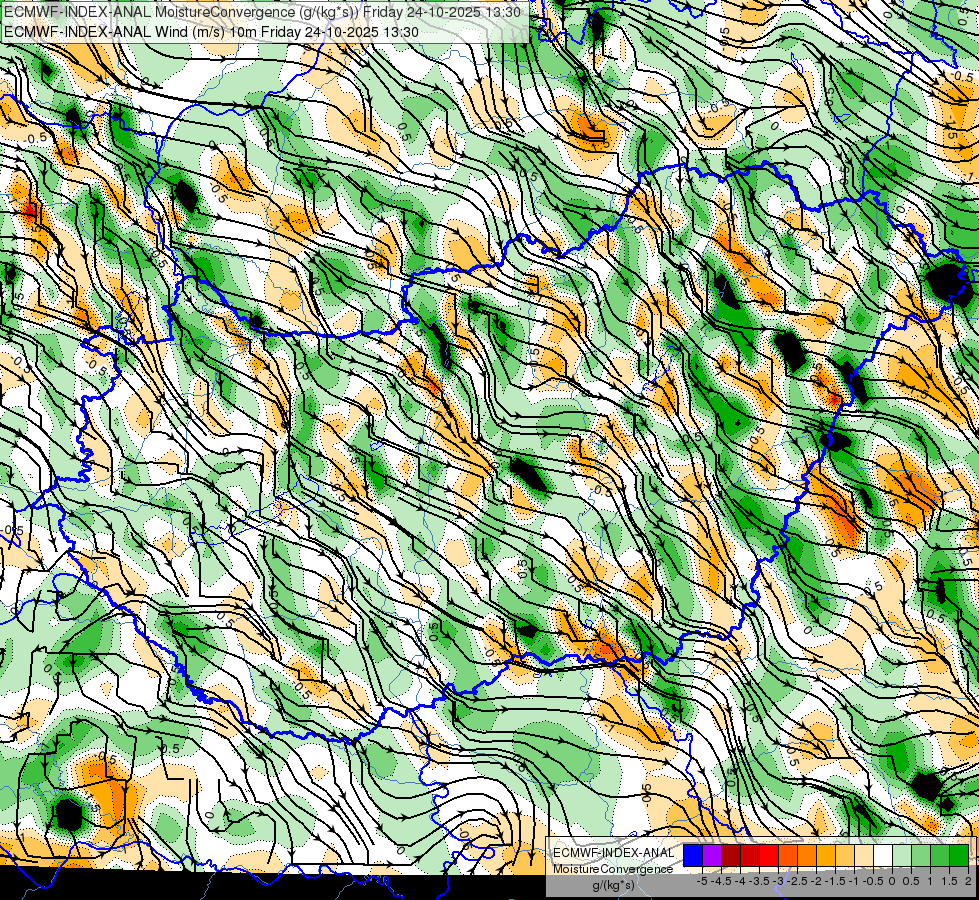979x900 pixels.
Task: Click the legend tick label 2
Action: coord(968,881)
